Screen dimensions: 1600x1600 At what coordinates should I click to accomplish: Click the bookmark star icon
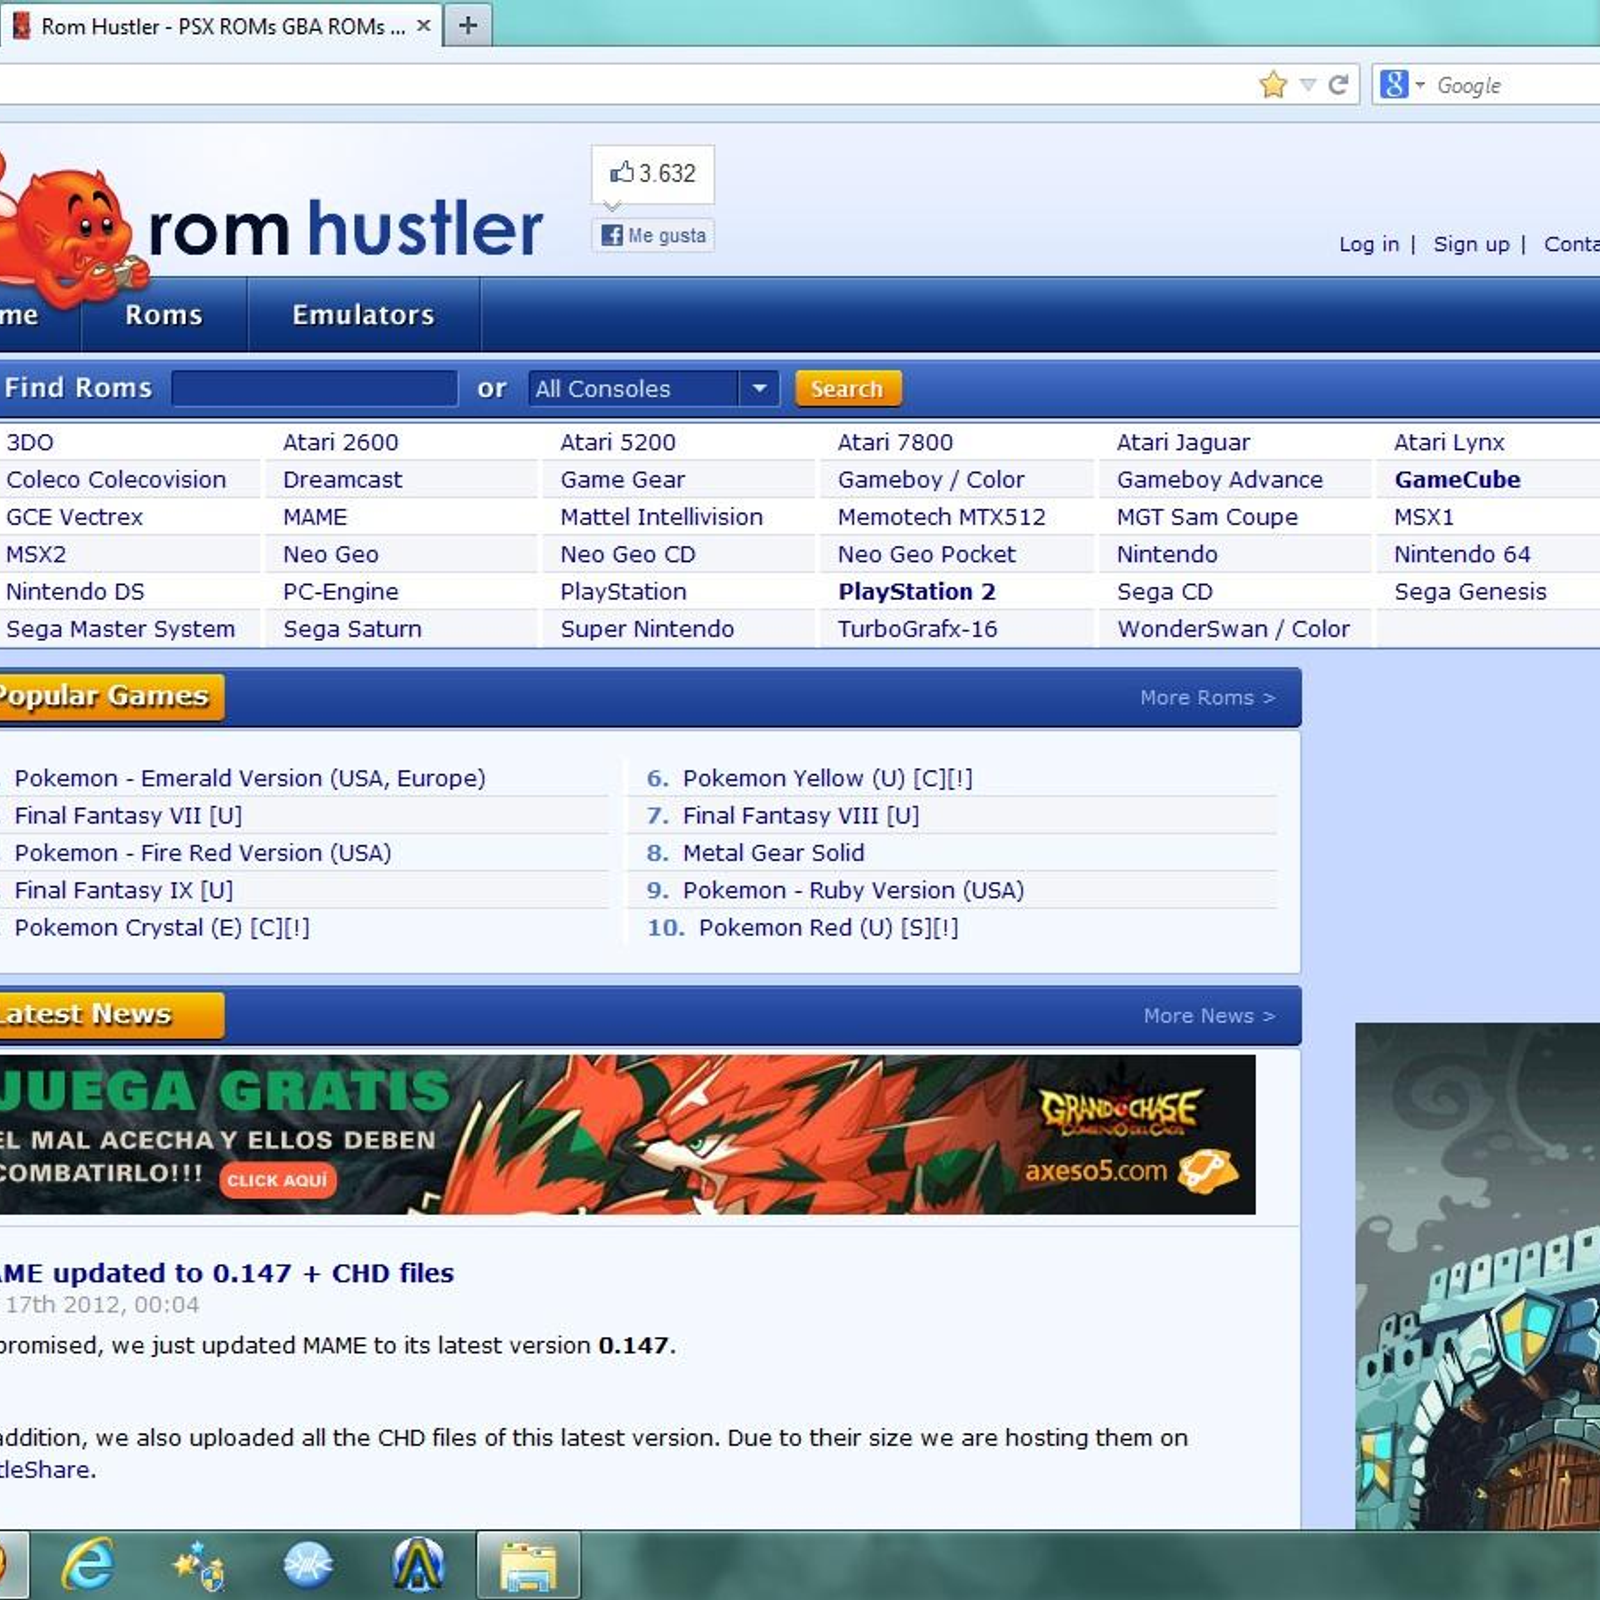pos(1272,85)
